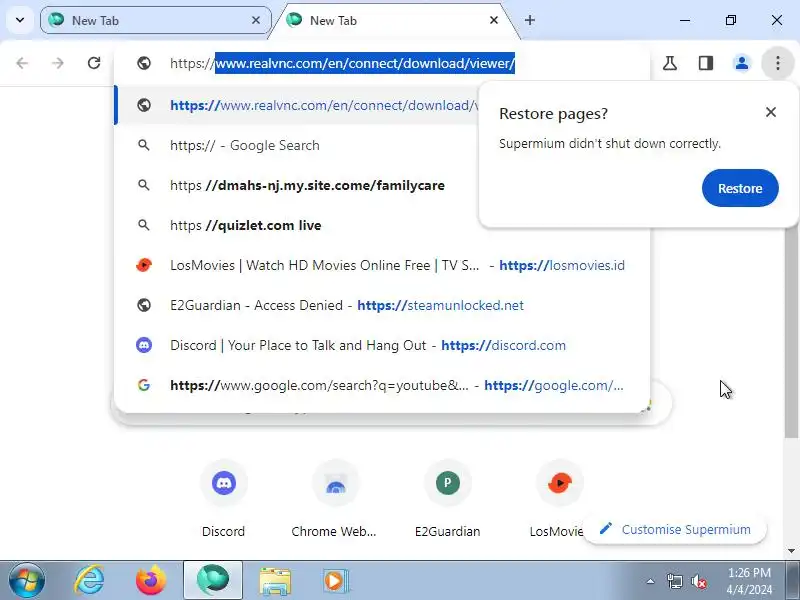Open the profile avatar menu
This screenshot has width=800, height=600.
pyautogui.click(x=741, y=63)
